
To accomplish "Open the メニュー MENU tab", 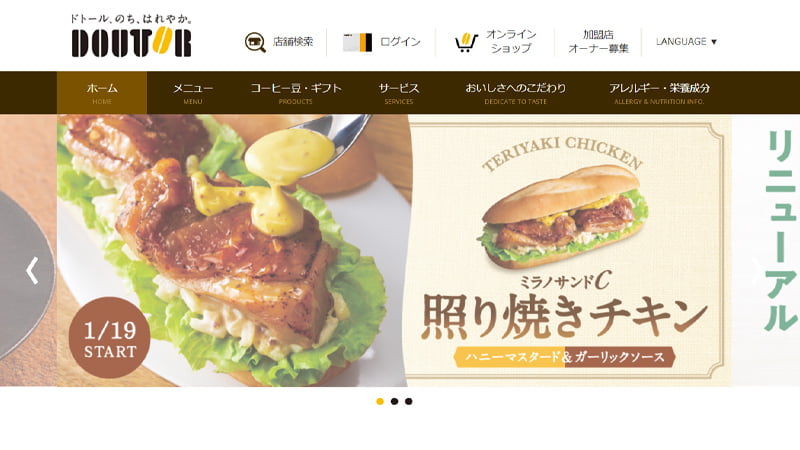I will (x=193, y=93).
